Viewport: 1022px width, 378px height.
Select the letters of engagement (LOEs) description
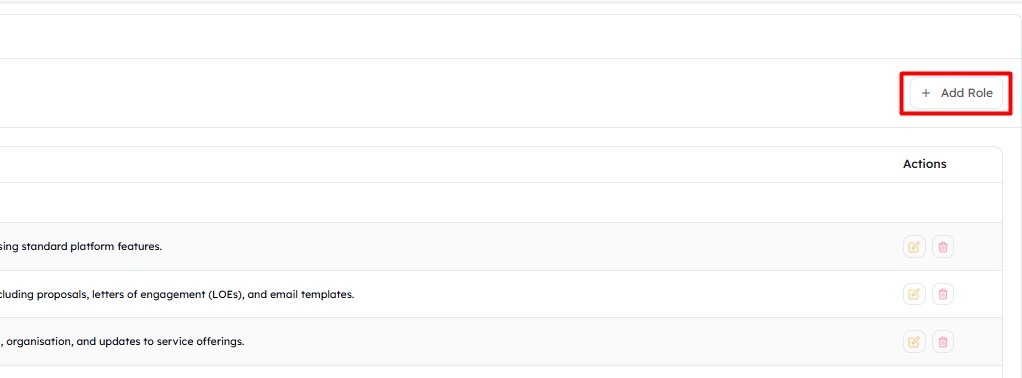pos(177,295)
